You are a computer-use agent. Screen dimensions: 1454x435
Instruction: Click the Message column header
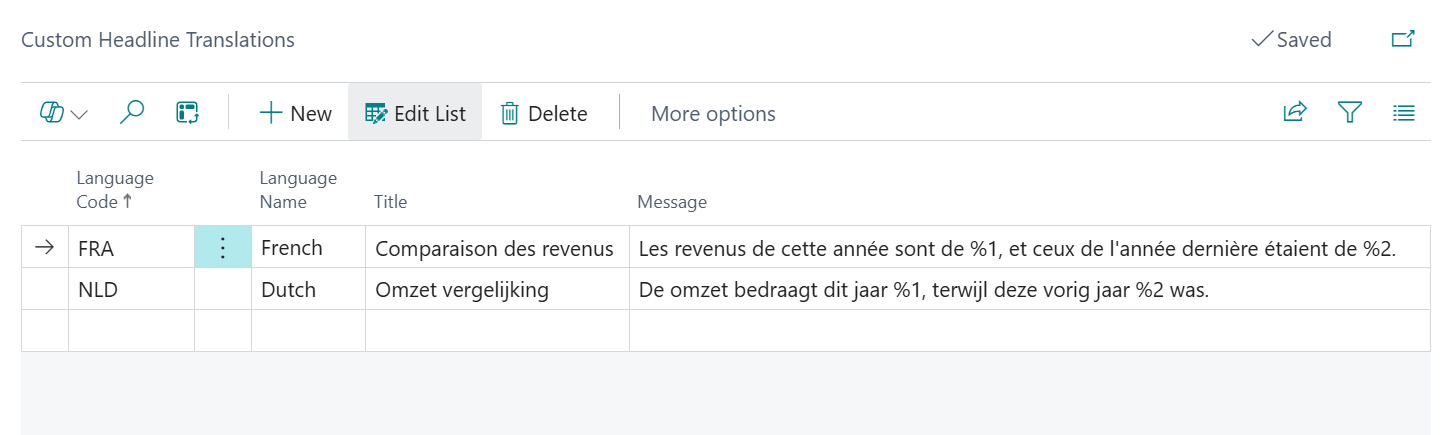[x=672, y=202]
